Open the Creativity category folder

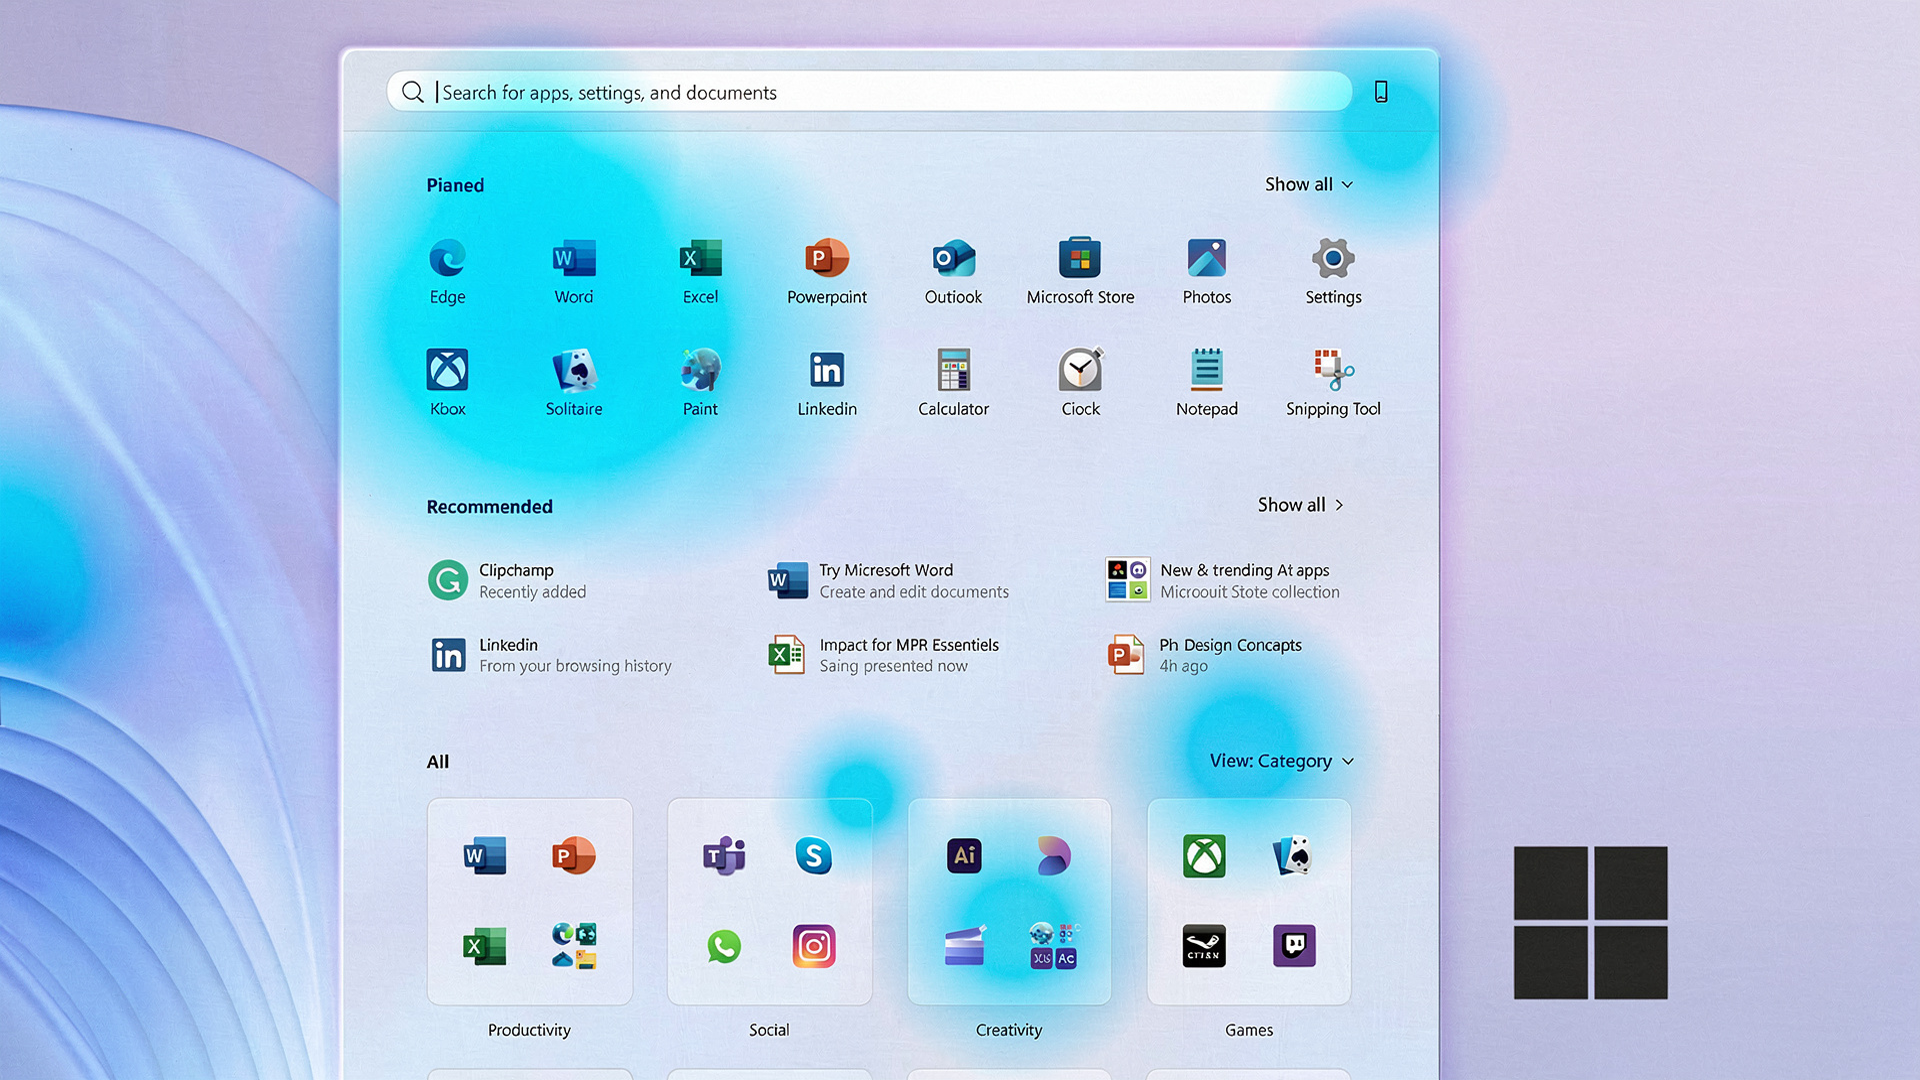click(x=1009, y=902)
